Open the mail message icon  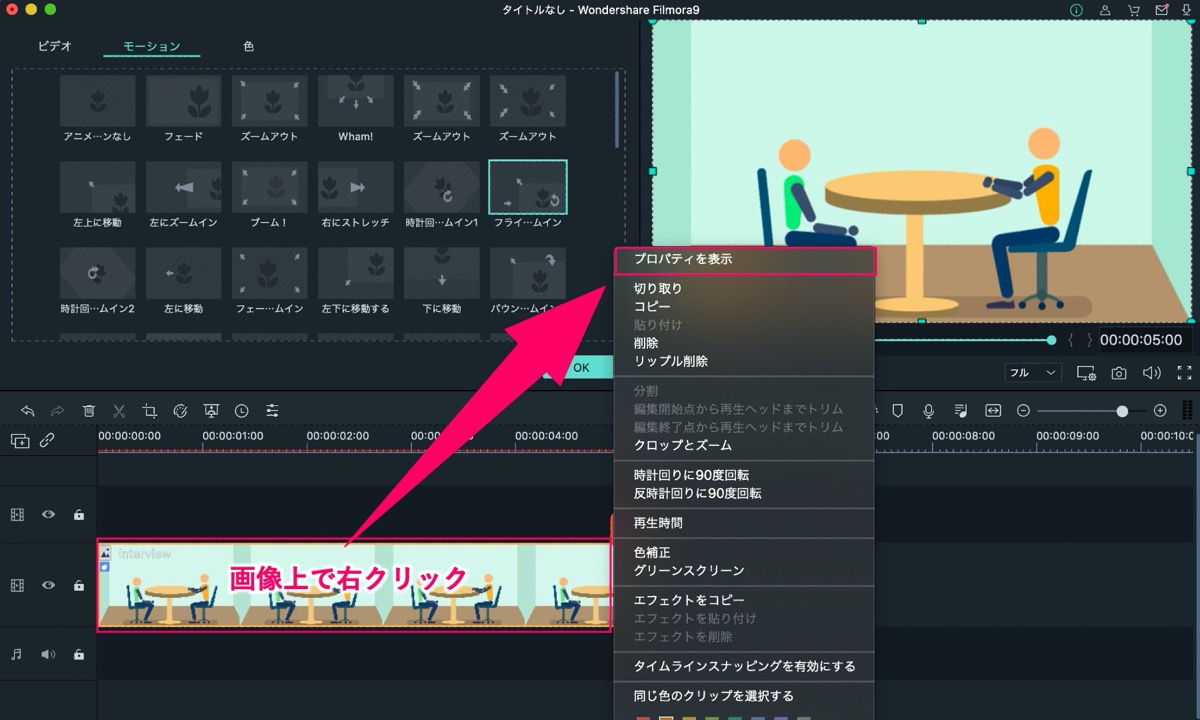tap(1161, 10)
